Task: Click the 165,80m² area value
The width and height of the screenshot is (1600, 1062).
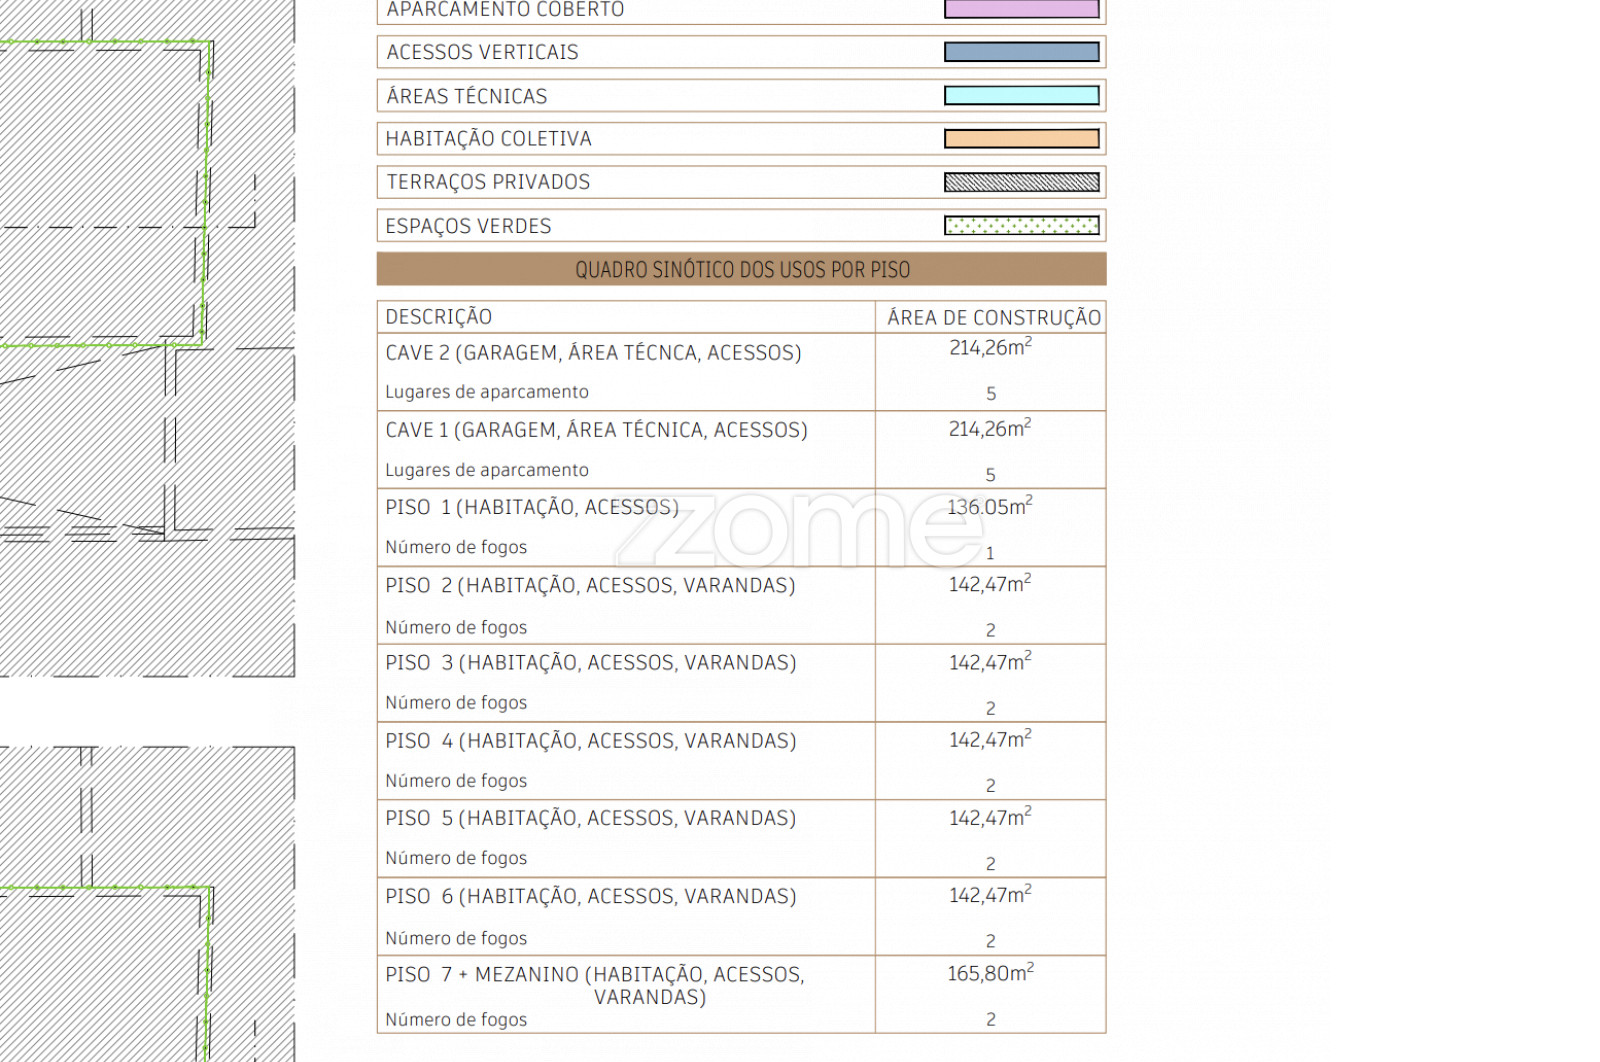Action: coord(990,973)
